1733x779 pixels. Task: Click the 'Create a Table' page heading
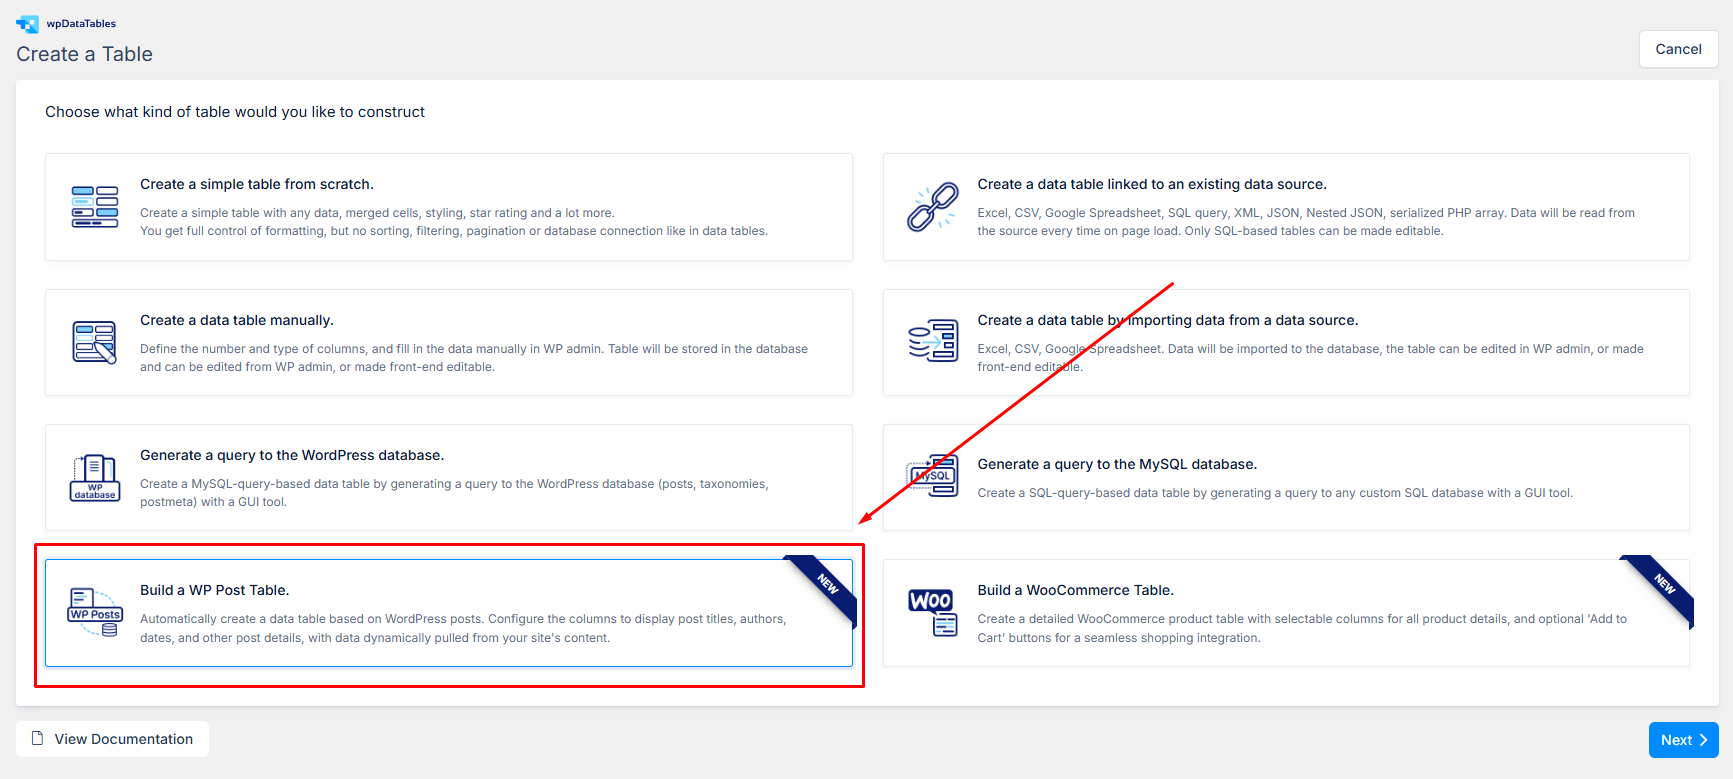(x=84, y=54)
